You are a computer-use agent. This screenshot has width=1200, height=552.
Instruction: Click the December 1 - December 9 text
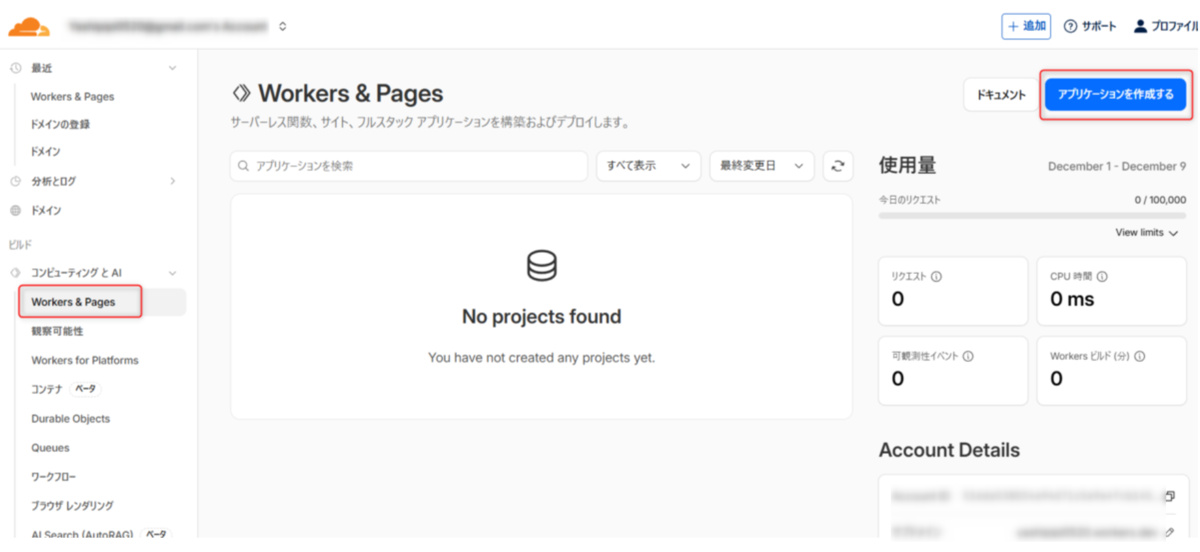1117,166
